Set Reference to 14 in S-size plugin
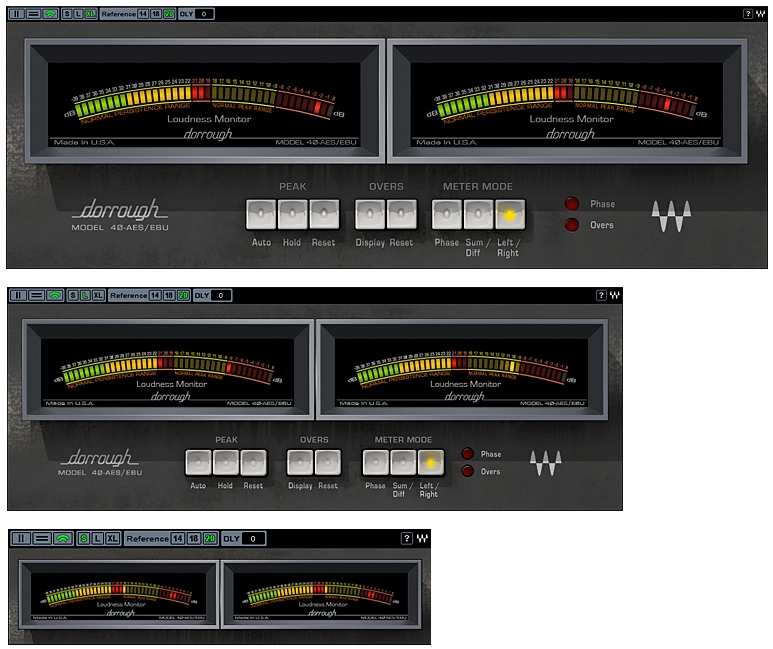The width and height of the screenshot is (773, 649). click(178, 539)
